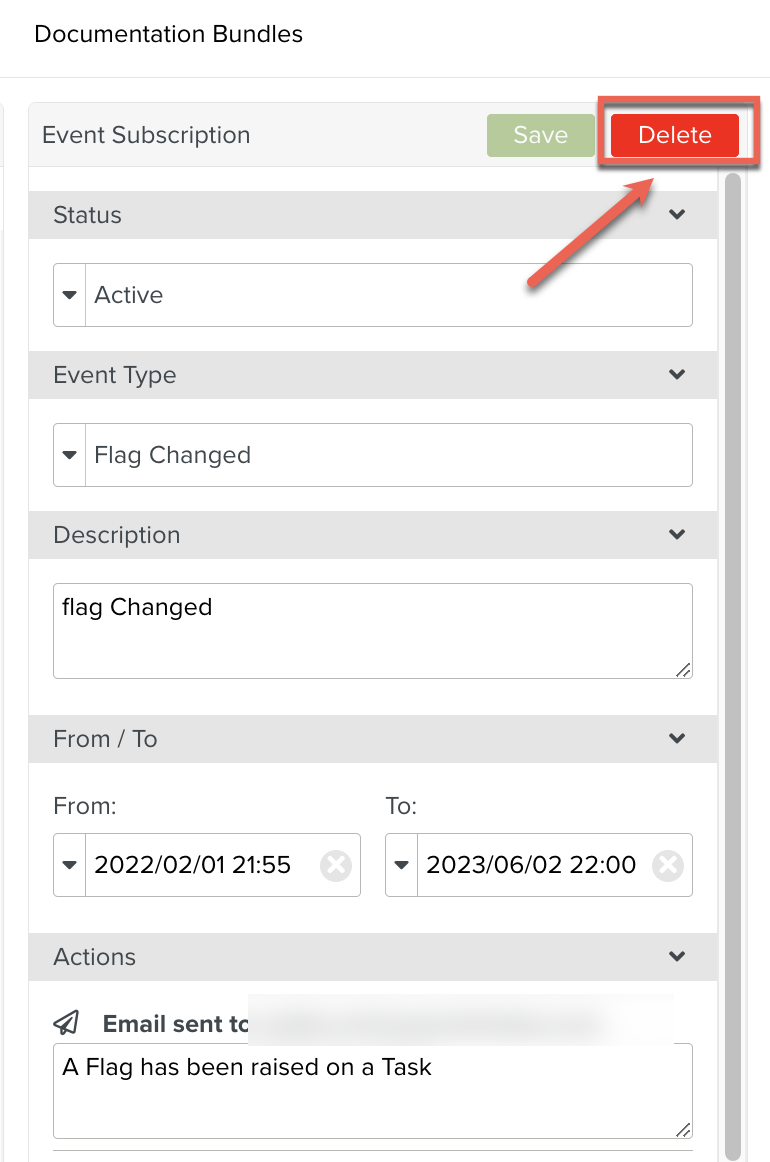The height and width of the screenshot is (1162, 770).
Task: Click the From date field 2022/02/01 21:55
Action: 200,865
